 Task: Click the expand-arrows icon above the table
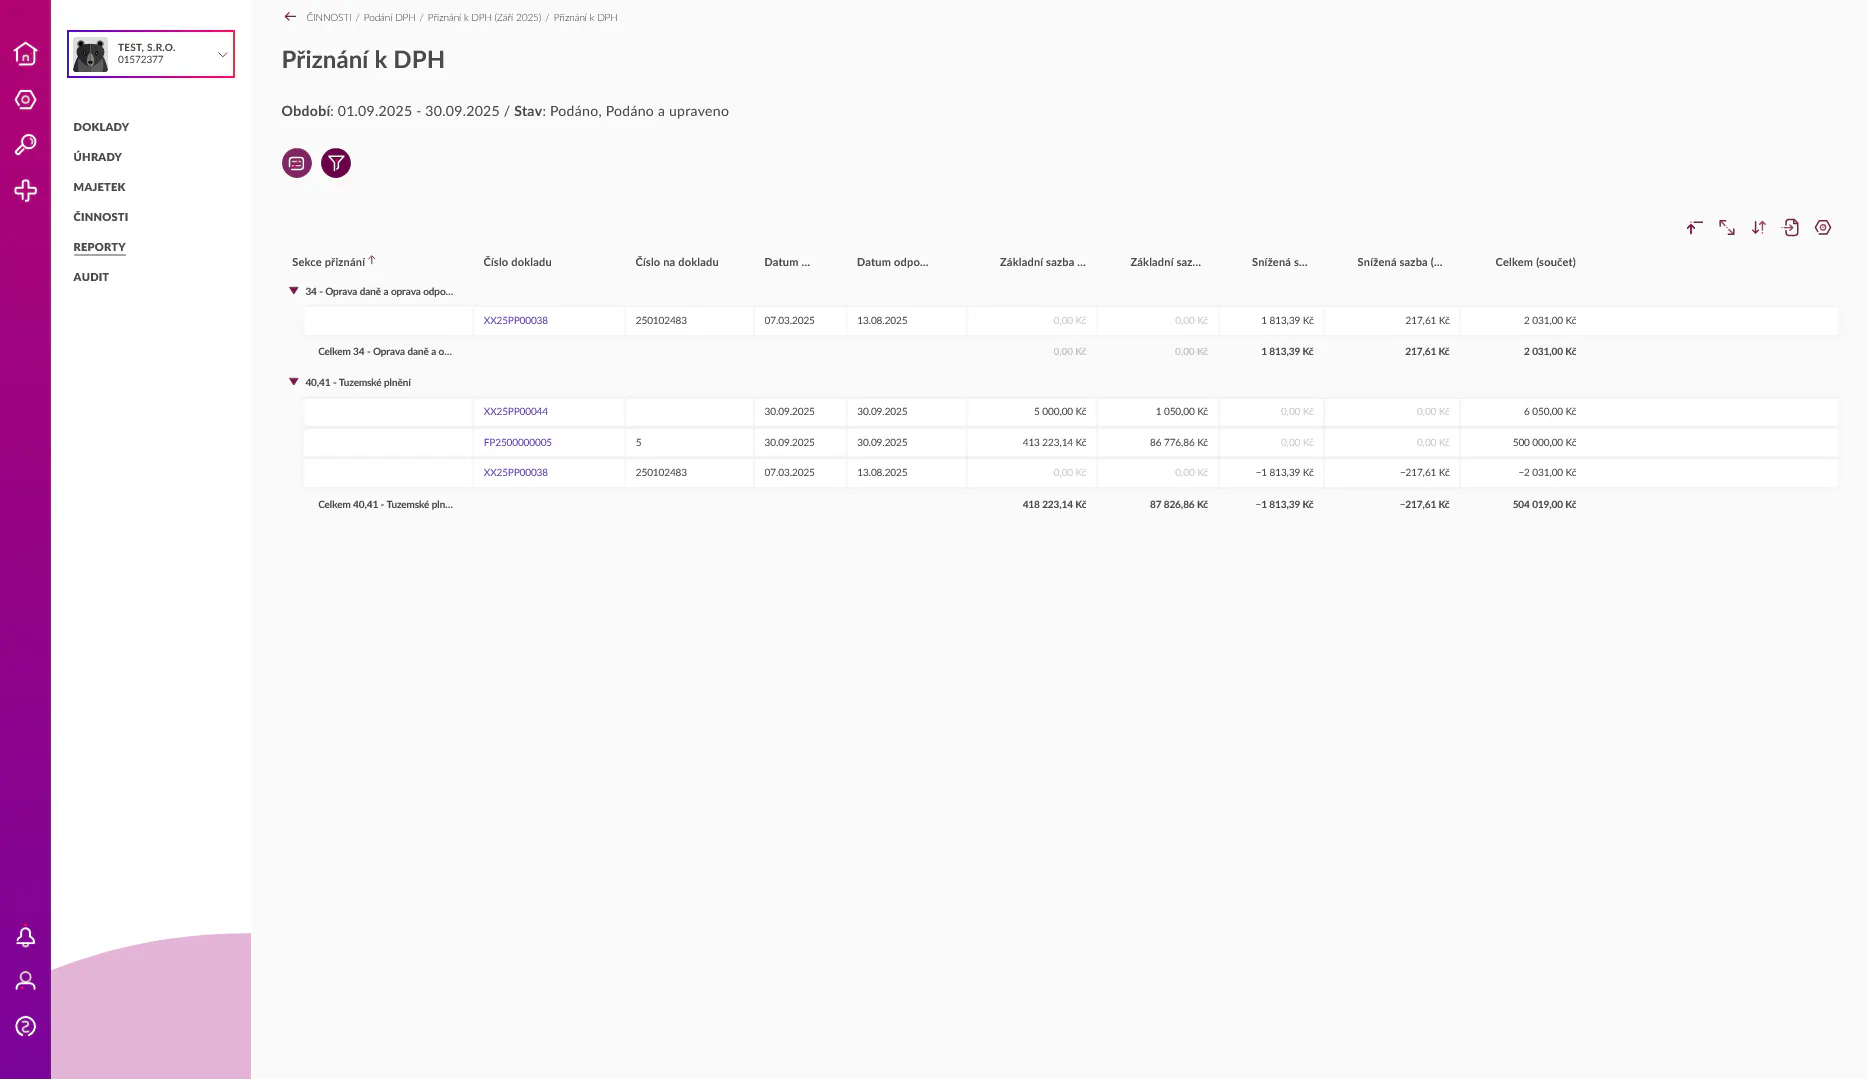[x=1727, y=228]
